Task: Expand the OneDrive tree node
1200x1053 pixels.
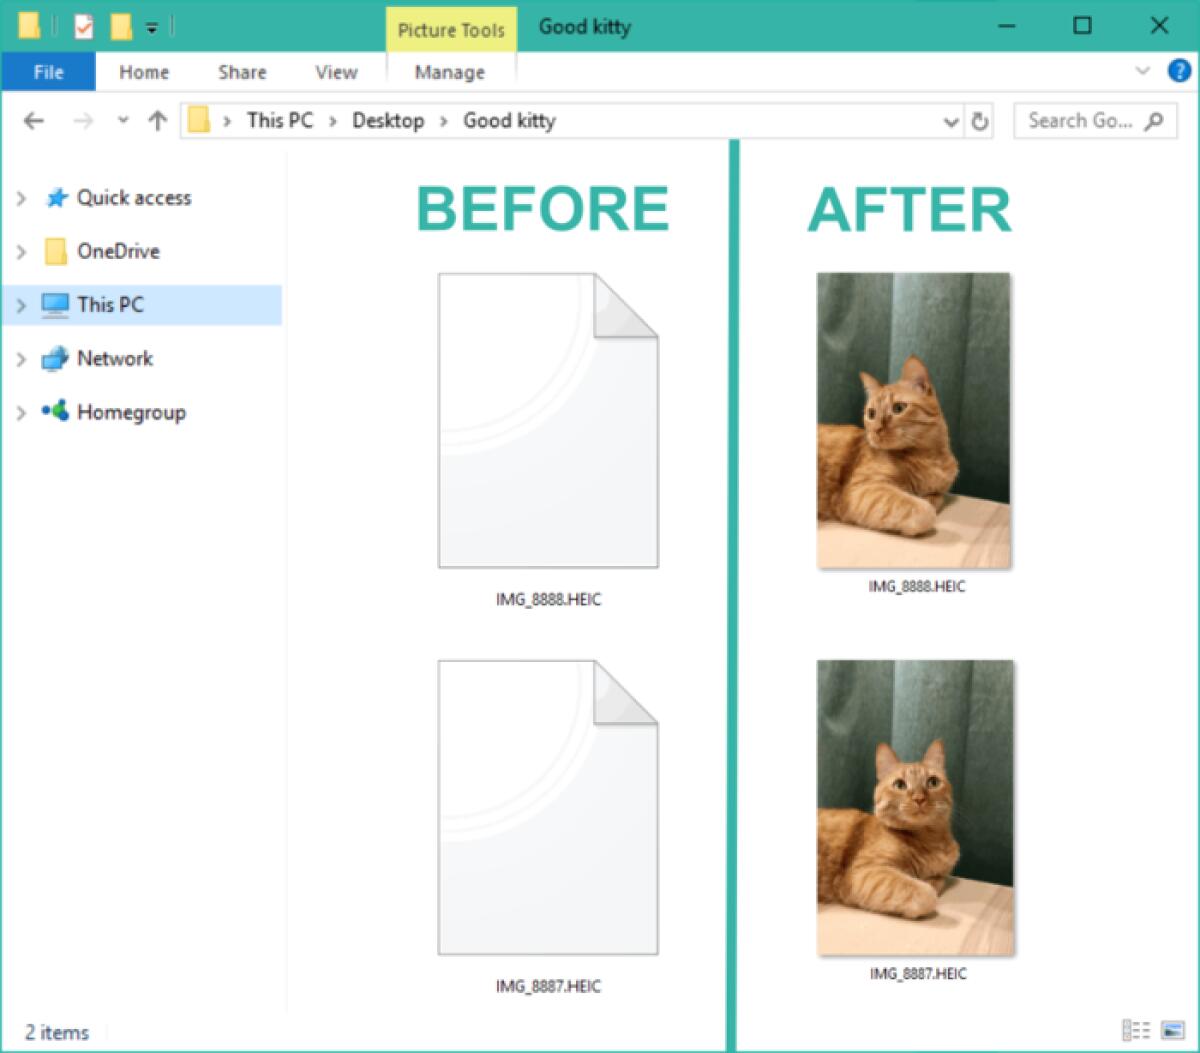Action: point(21,252)
